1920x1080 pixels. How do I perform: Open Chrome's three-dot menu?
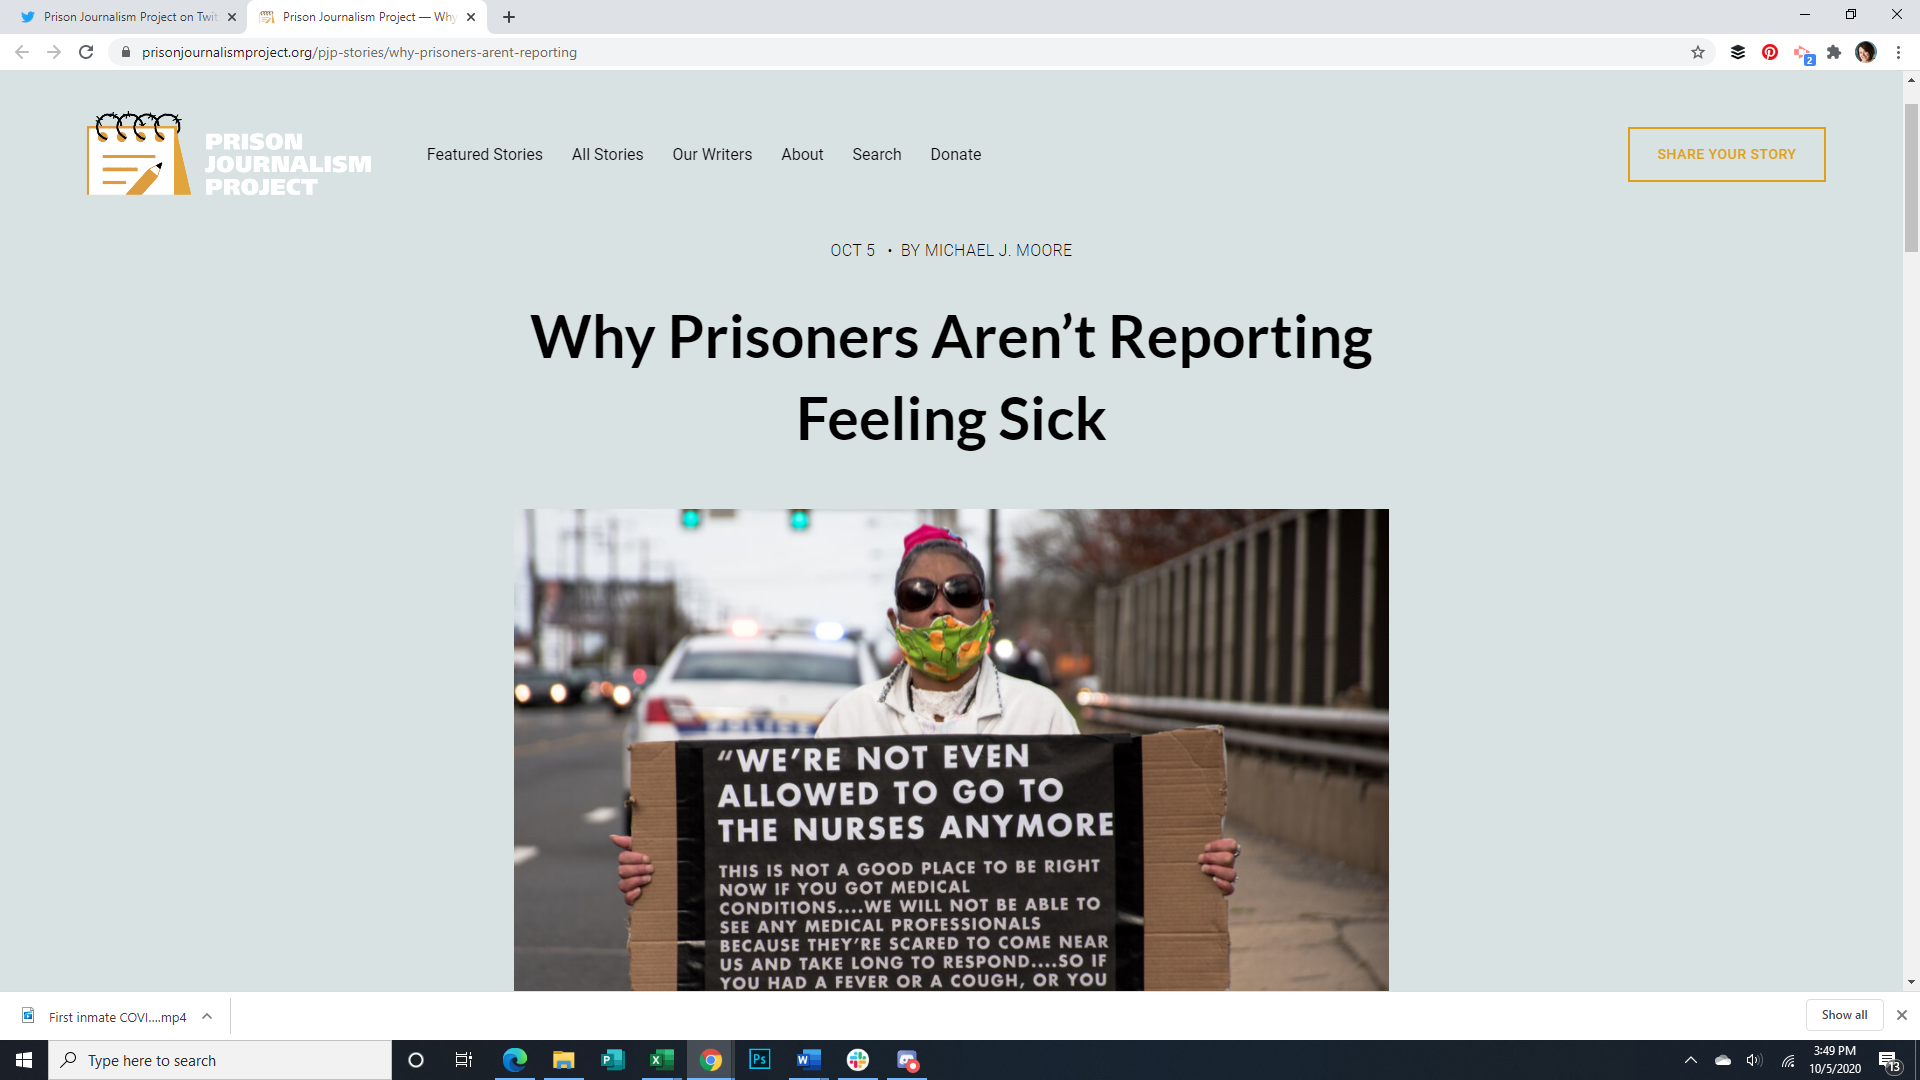(x=1898, y=52)
